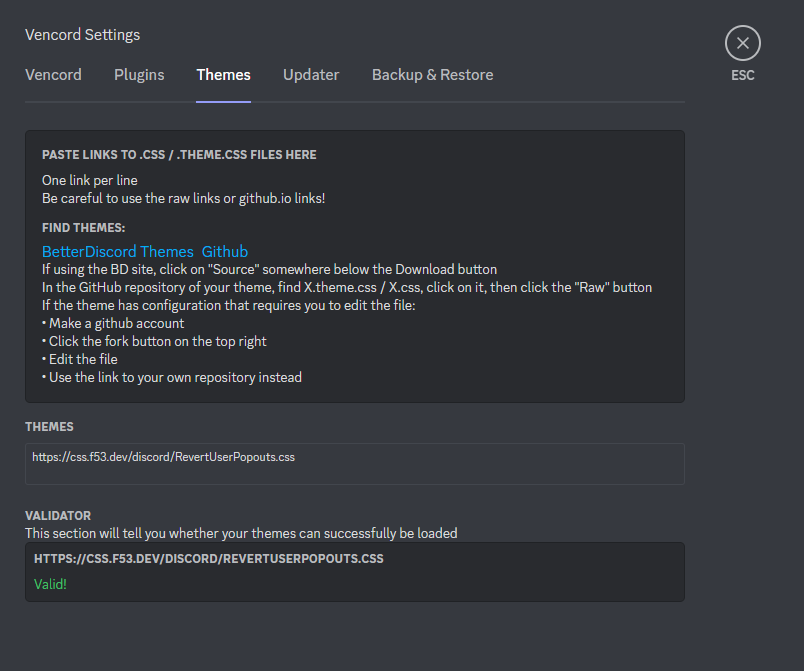Image resolution: width=804 pixels, height=671 pixels.
Task: Close settings with the X icon
Action: click(x=742, y=43)
